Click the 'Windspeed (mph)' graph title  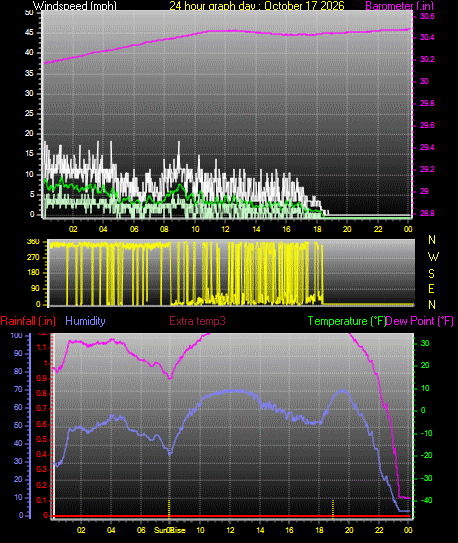click(x=74, y=6)
